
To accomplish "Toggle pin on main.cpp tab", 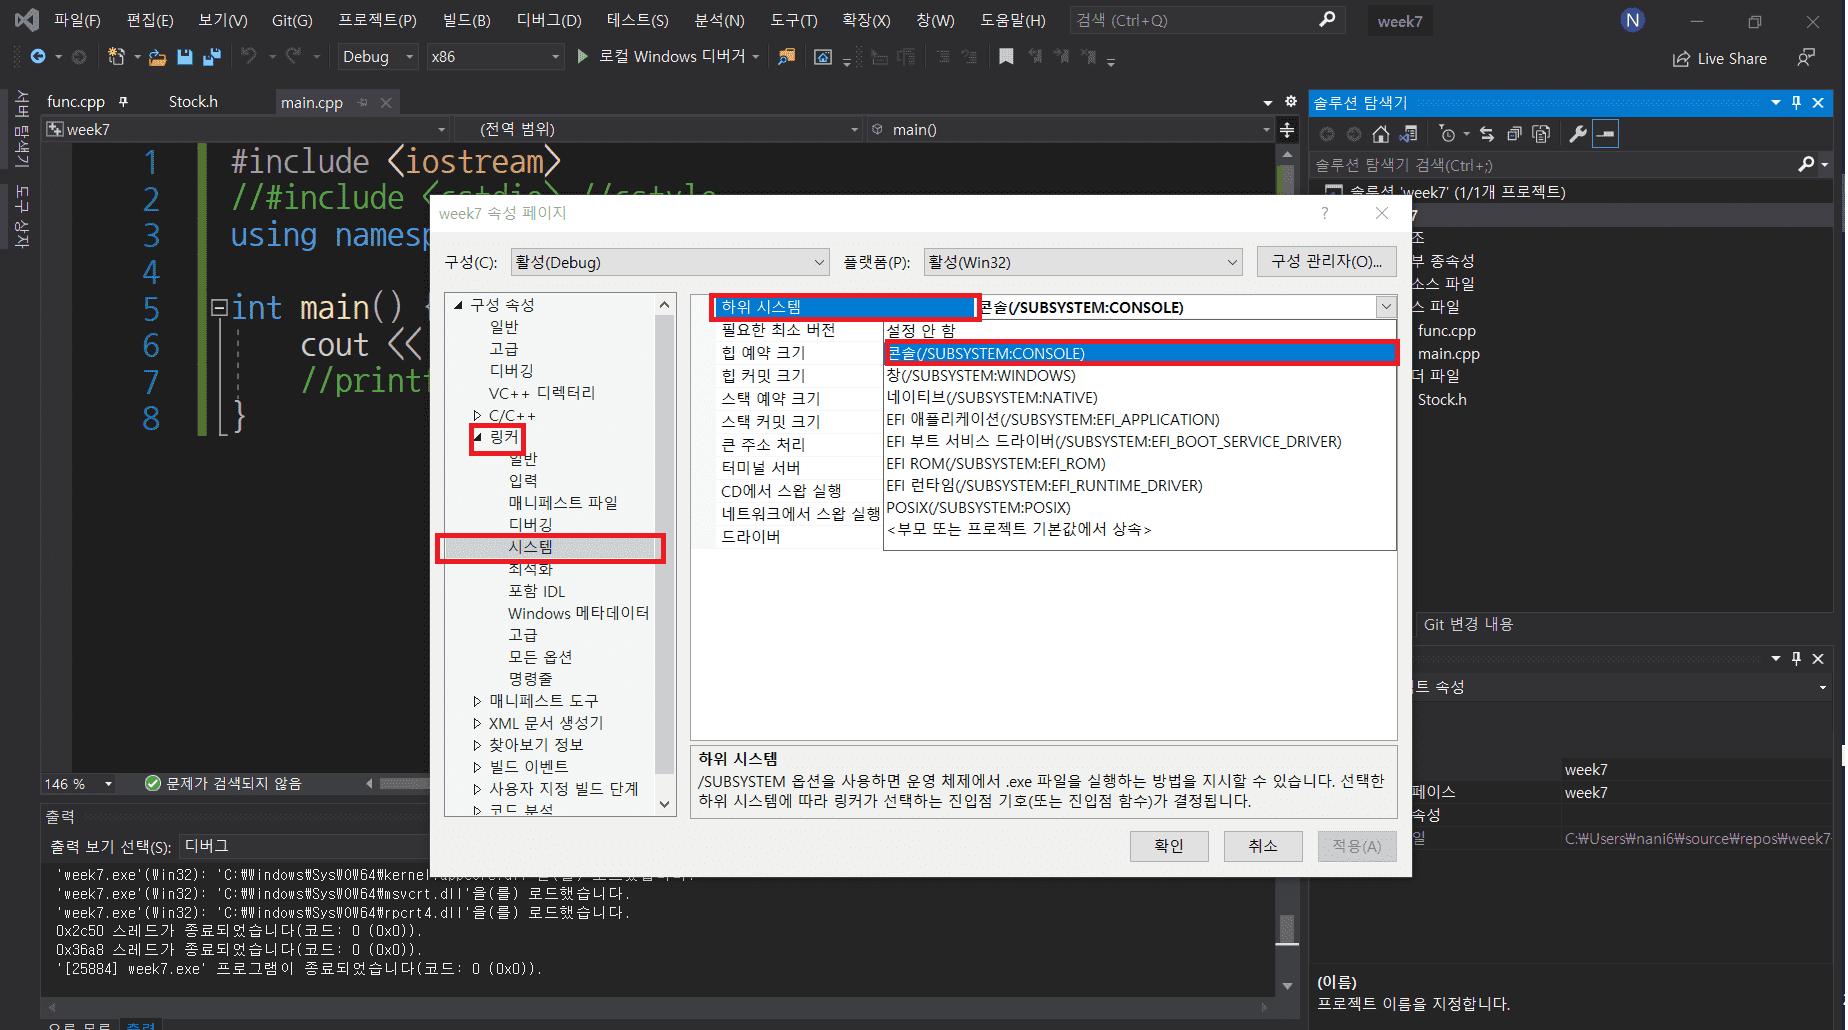I will 362,102.
